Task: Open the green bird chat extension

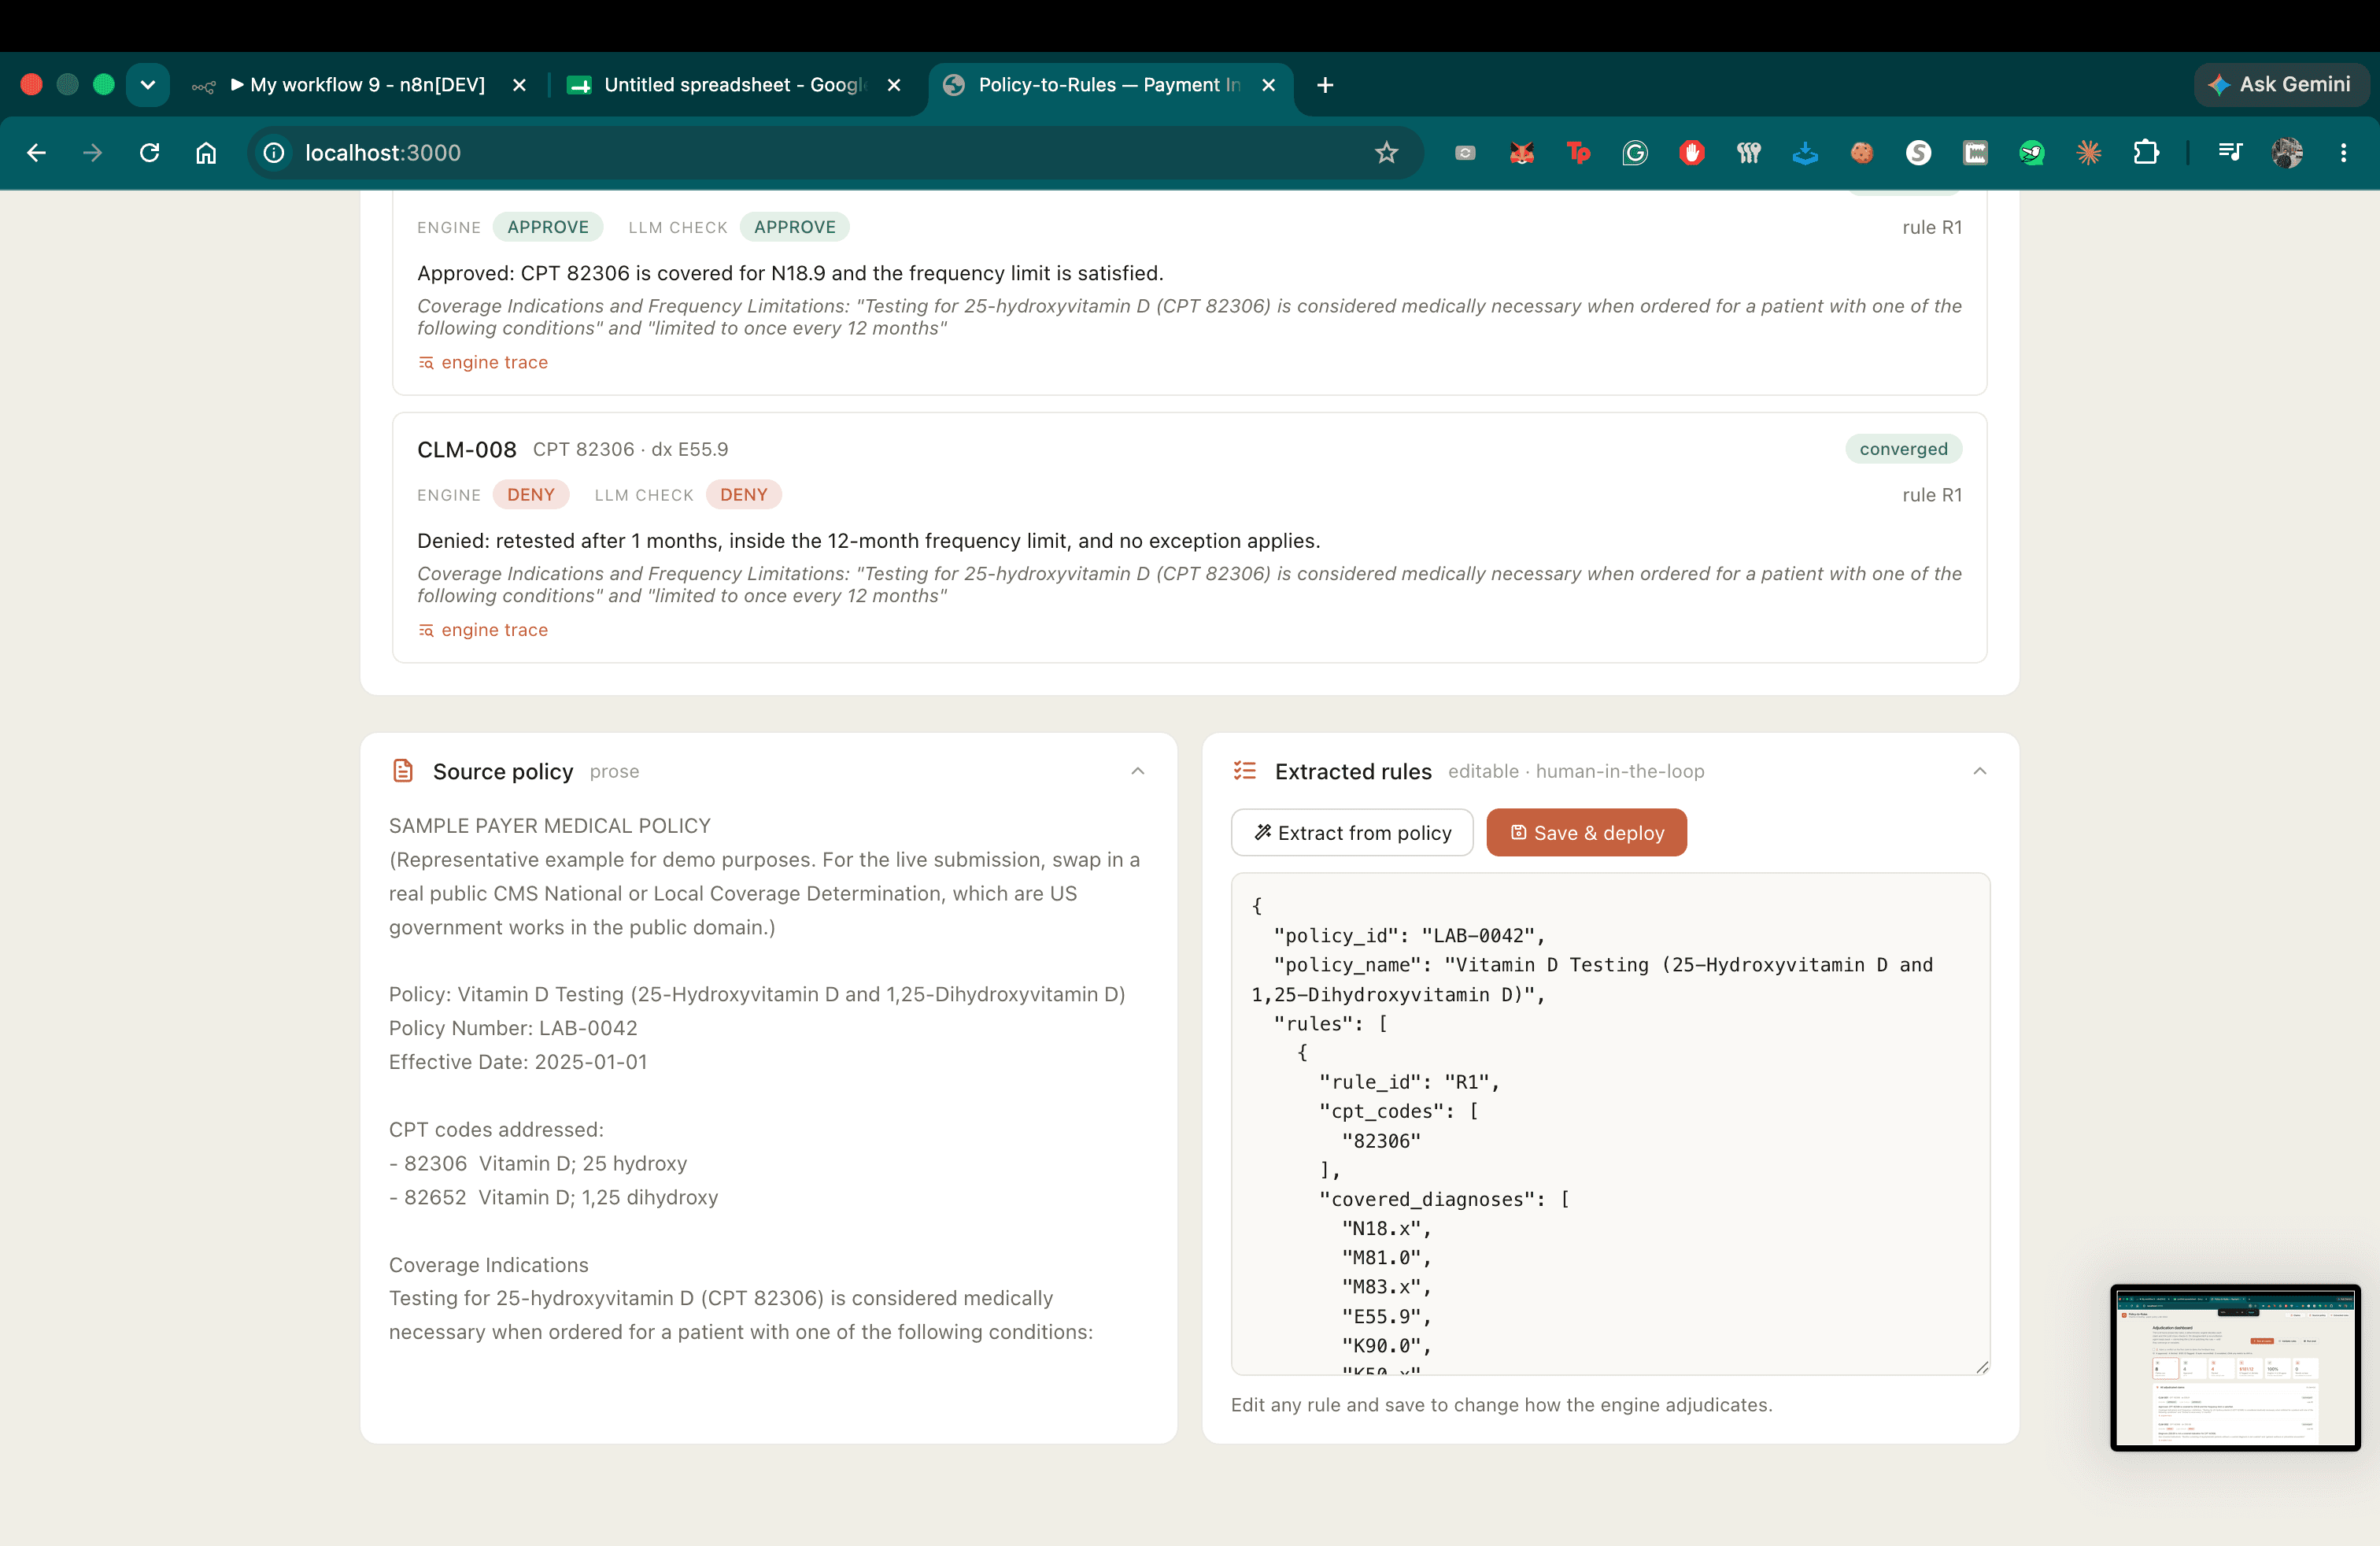Action: (2032, 153)
